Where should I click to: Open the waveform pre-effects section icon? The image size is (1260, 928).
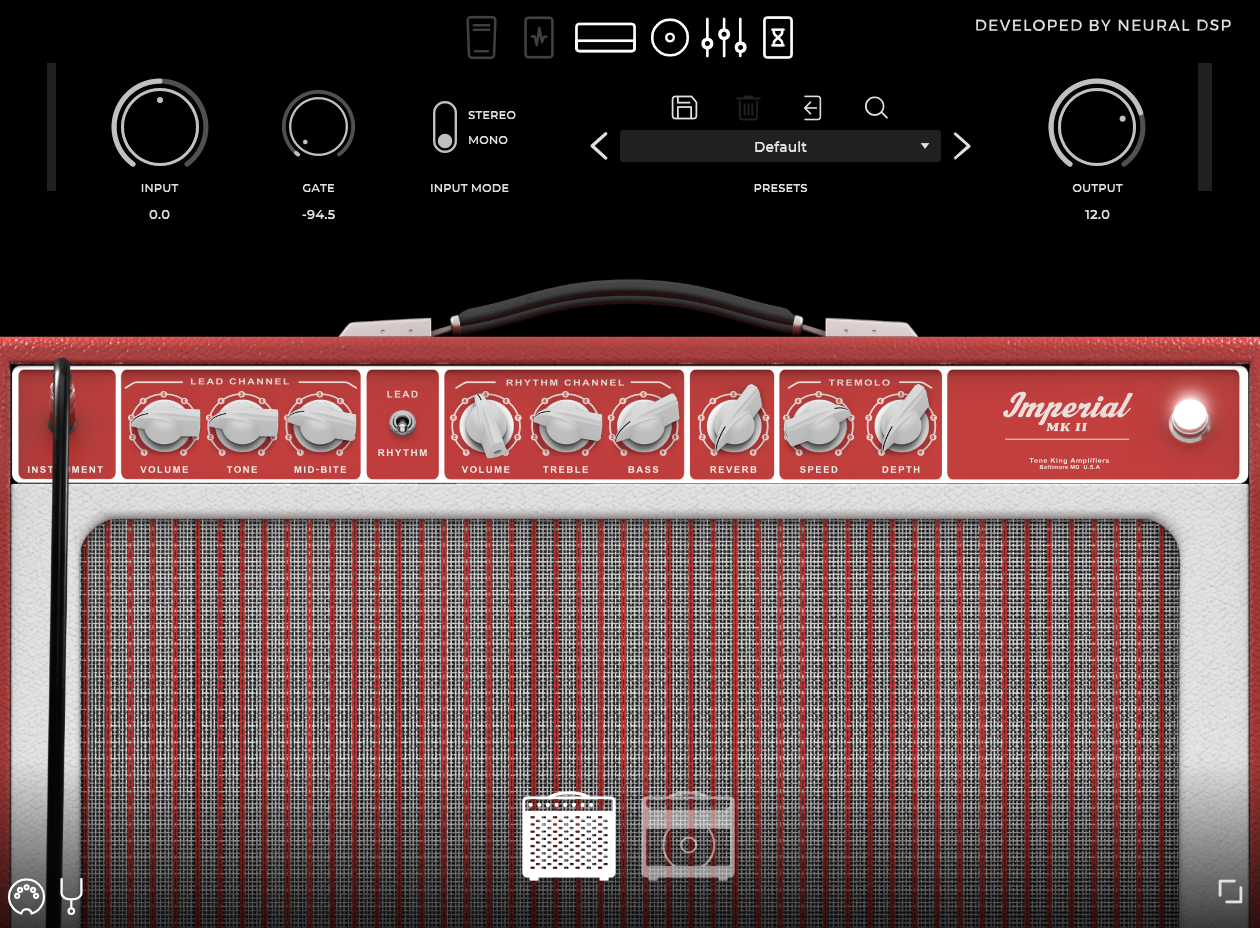[539, 38]
